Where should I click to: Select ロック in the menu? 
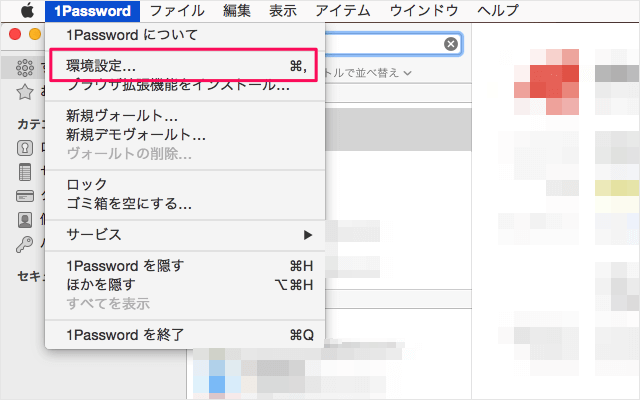pos(185,184)
